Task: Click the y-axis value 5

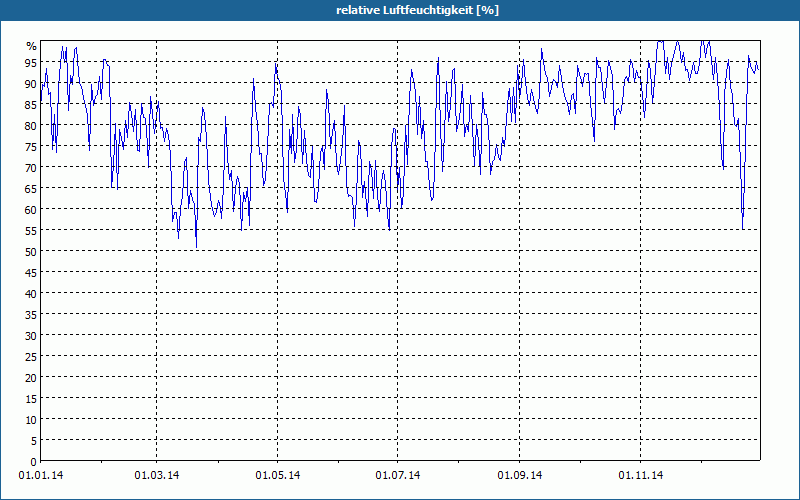Action: (34, 441)
